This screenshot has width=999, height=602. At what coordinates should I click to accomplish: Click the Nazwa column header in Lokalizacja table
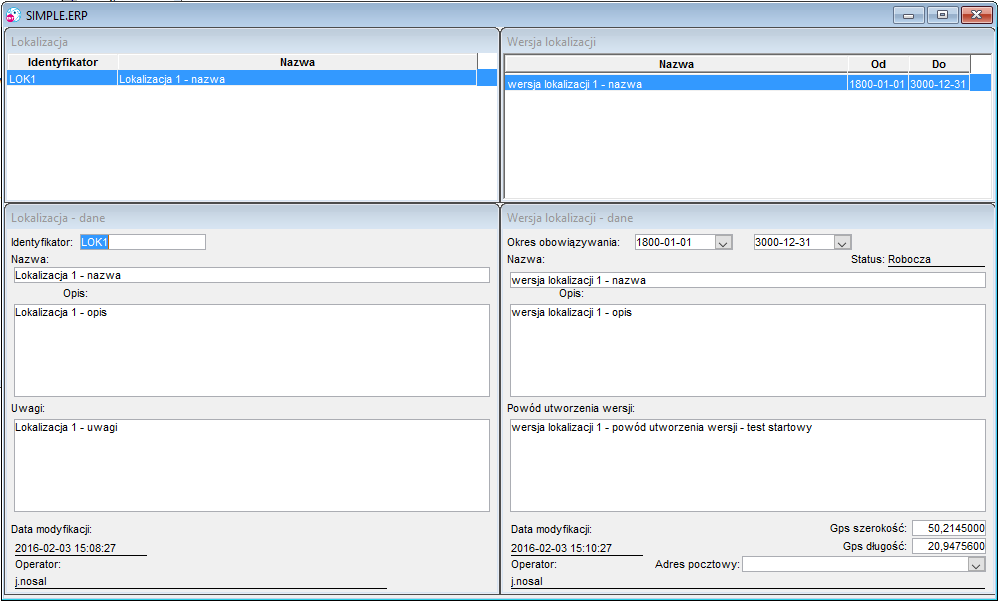point(297,62)
